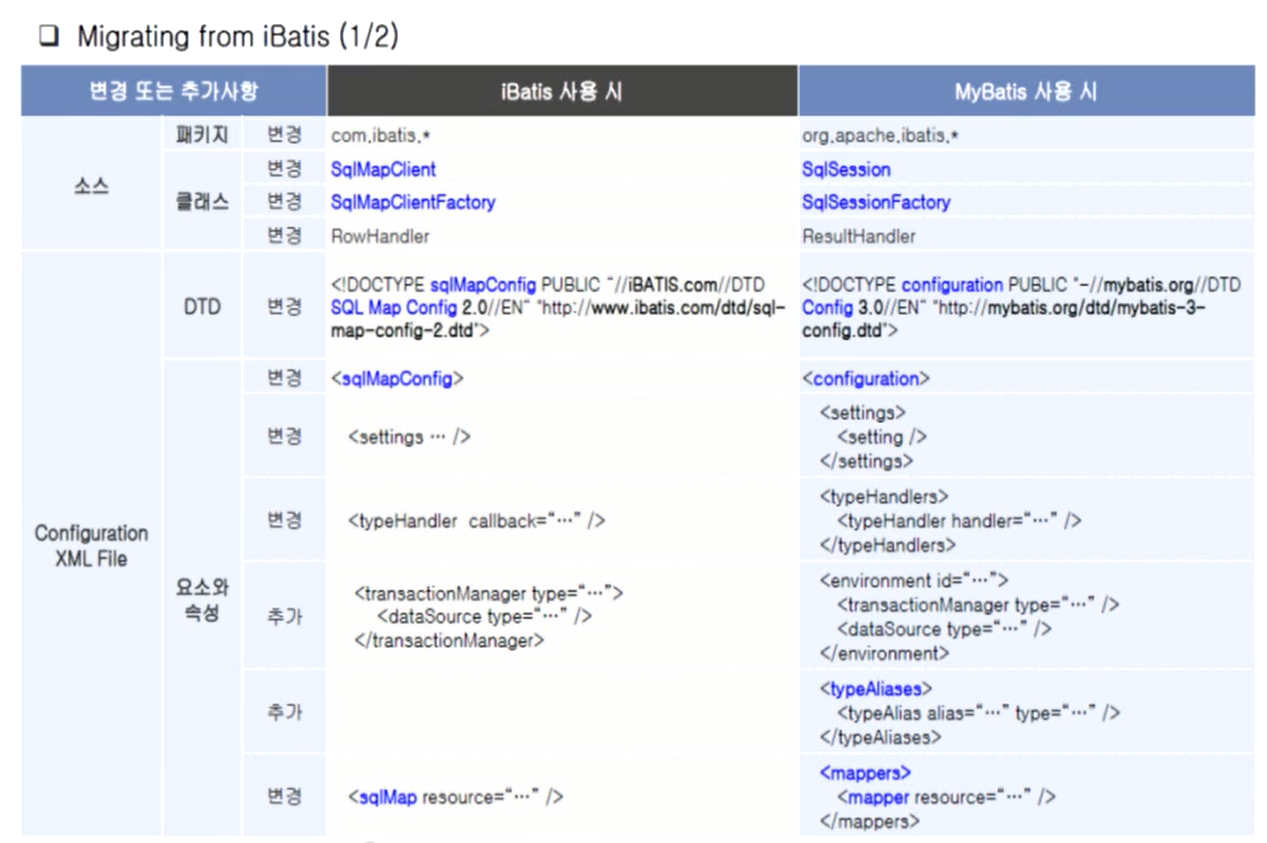Click the '<typeAlias alias=…' line
Screen dimensions: 1267x843
click(978, 713)
